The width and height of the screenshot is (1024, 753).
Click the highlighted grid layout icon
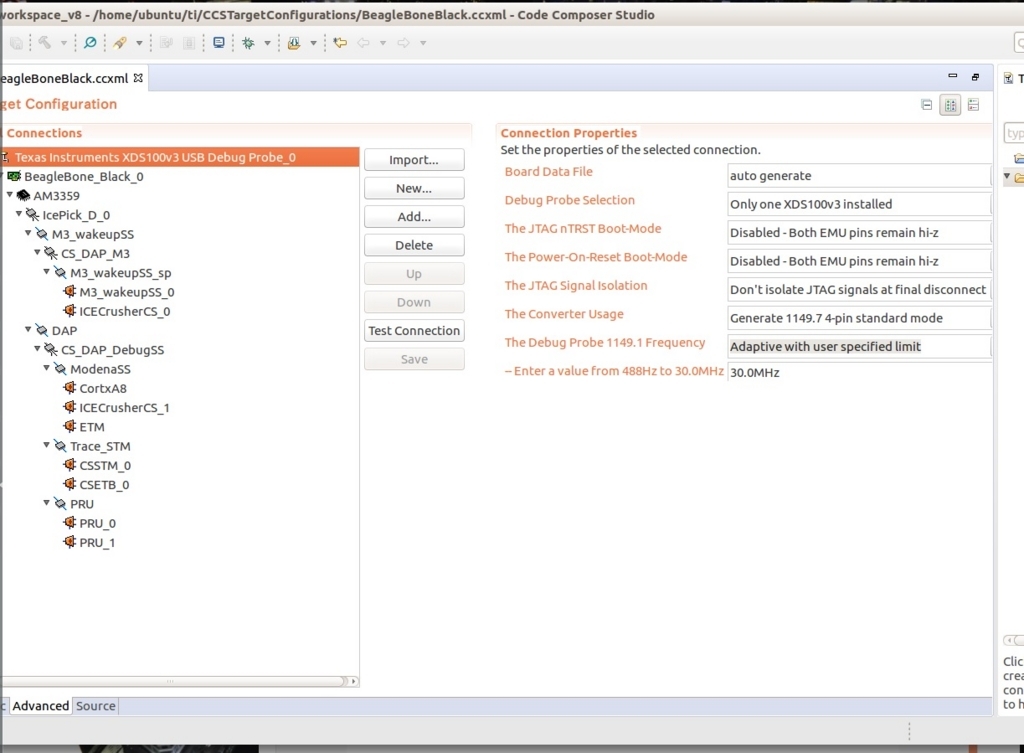pyautogui.click(x=950, y=105)
